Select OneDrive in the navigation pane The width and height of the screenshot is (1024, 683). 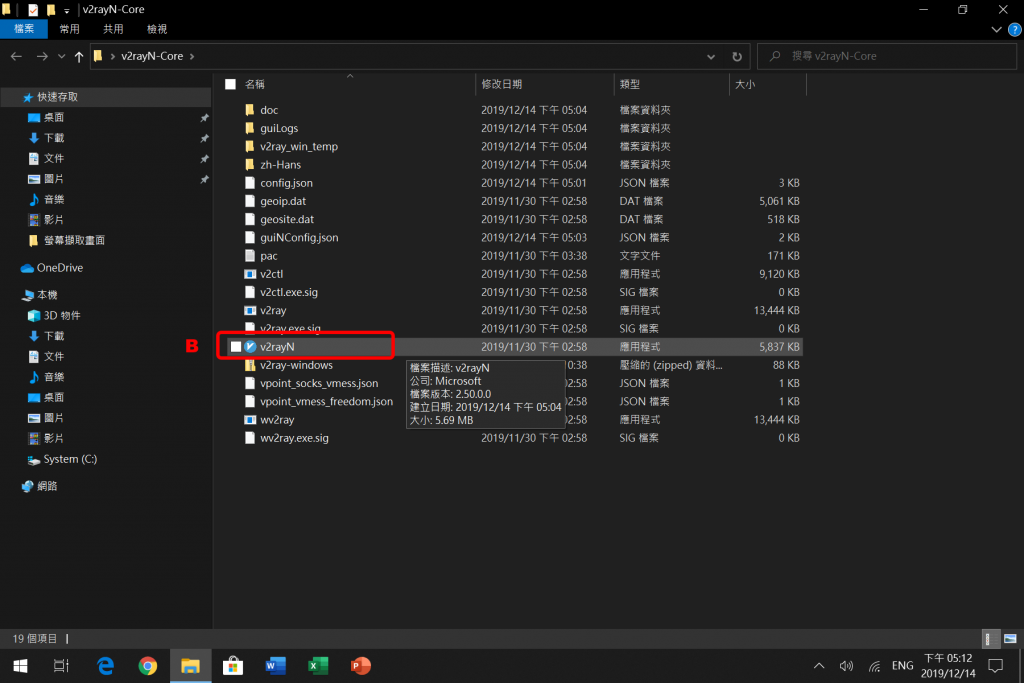[x=59, y=268]
